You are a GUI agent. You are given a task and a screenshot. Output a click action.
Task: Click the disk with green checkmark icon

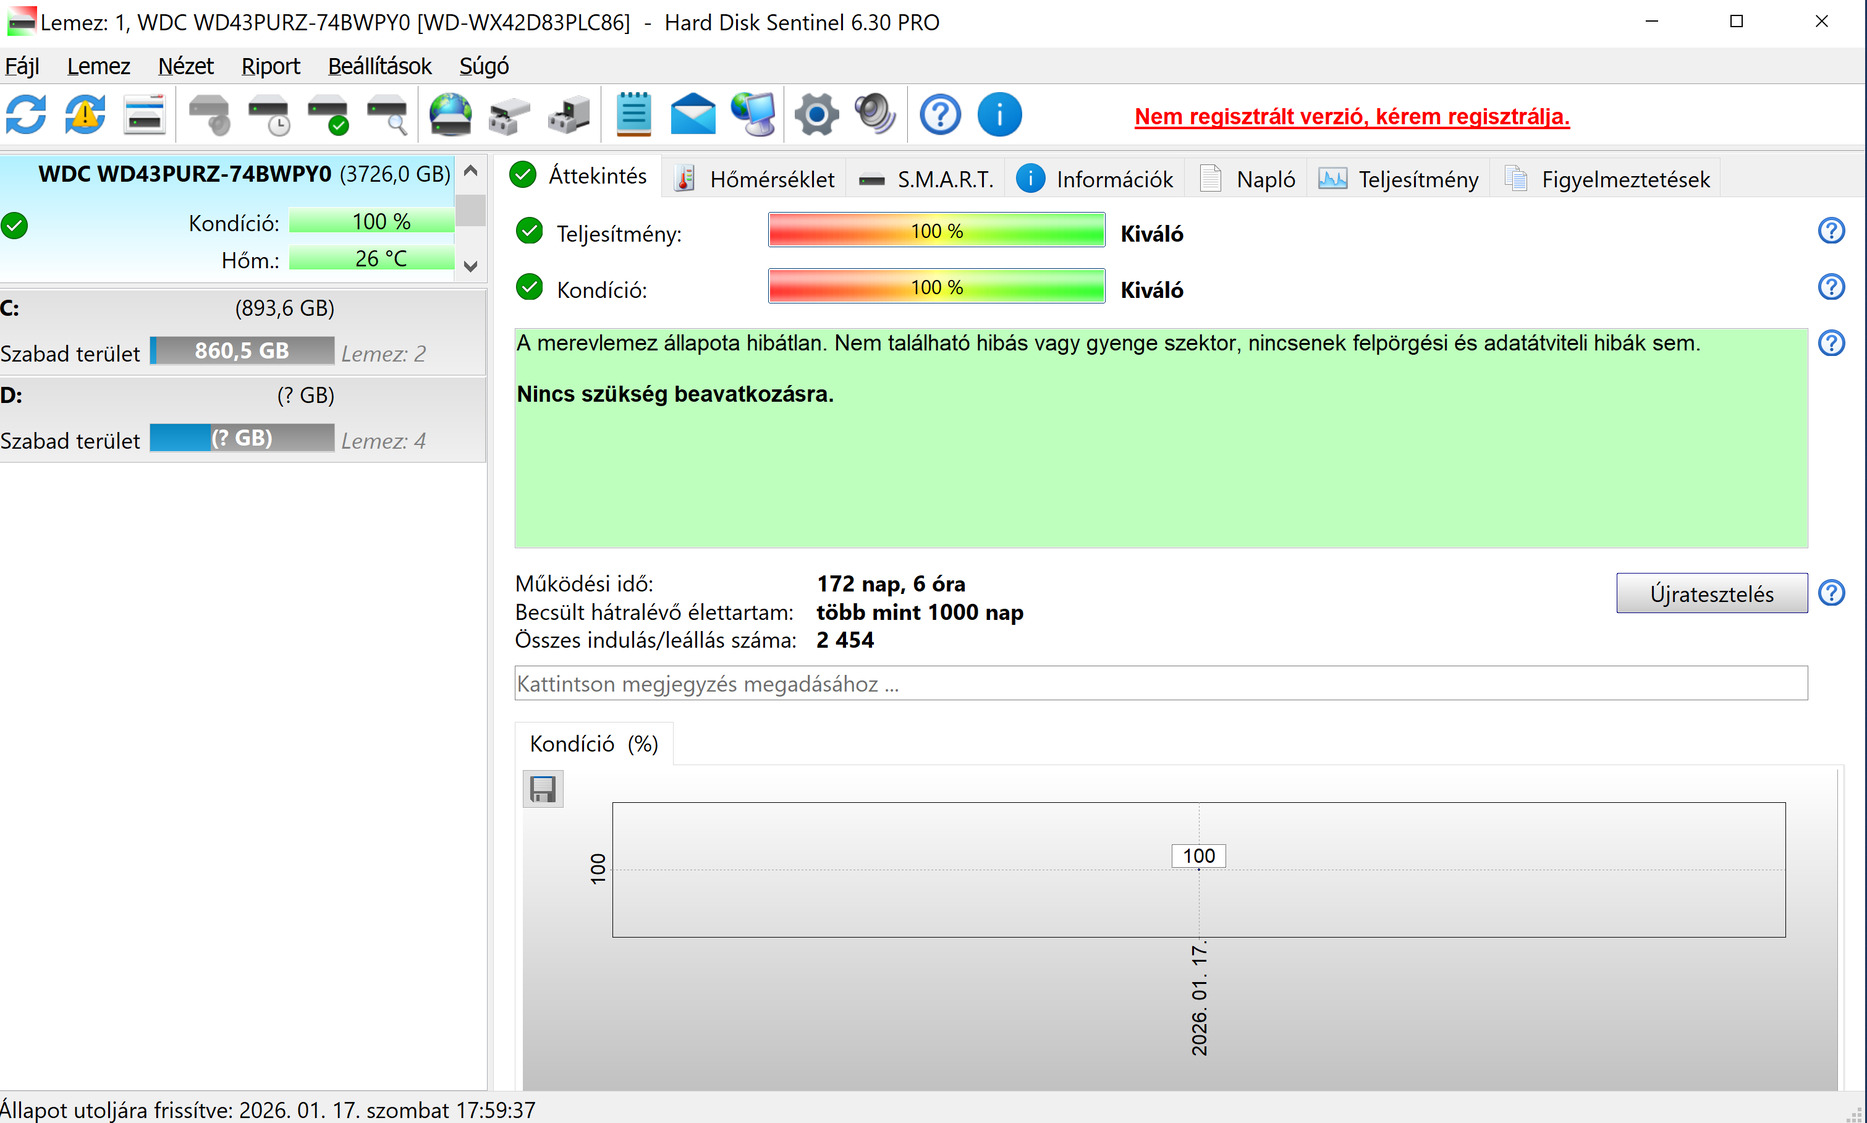(x=328, y=115)
